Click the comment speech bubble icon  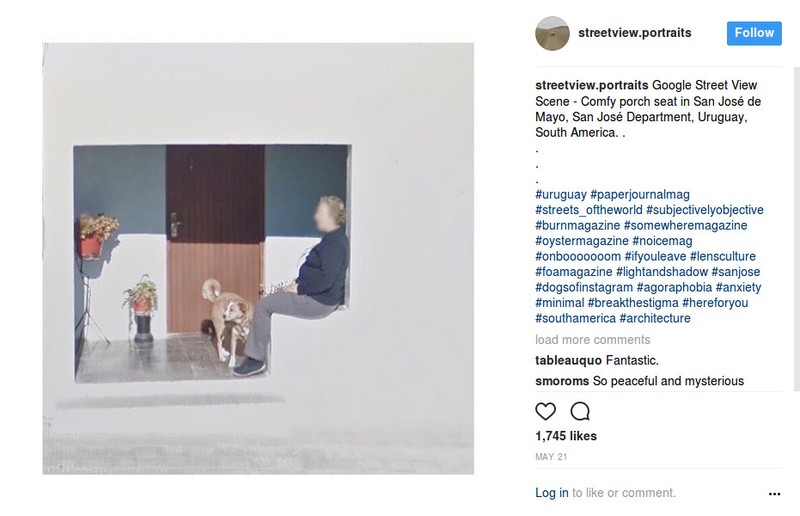coord(580,411)
